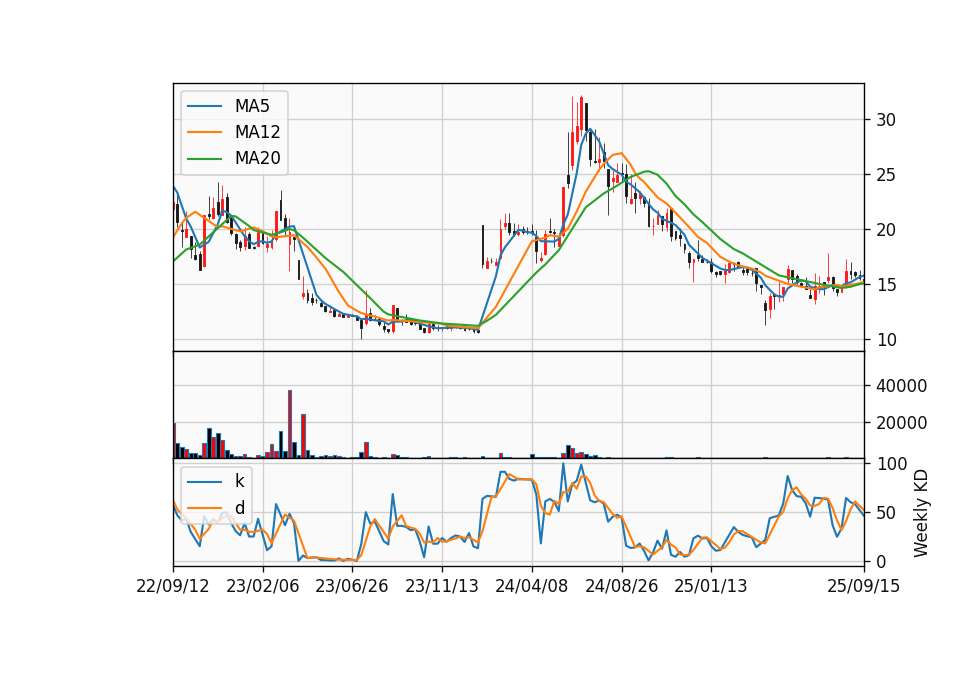The image size is (960, 690).
Task: Click the 23/06/26 date tick label
Action: (352, 586)
